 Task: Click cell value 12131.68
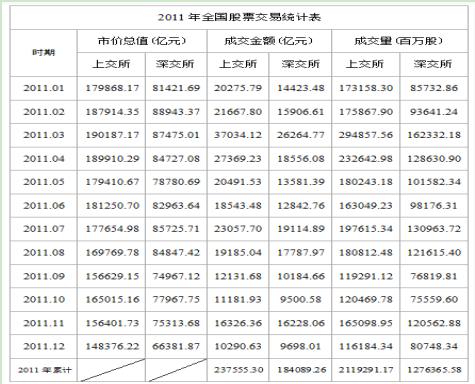238,276
